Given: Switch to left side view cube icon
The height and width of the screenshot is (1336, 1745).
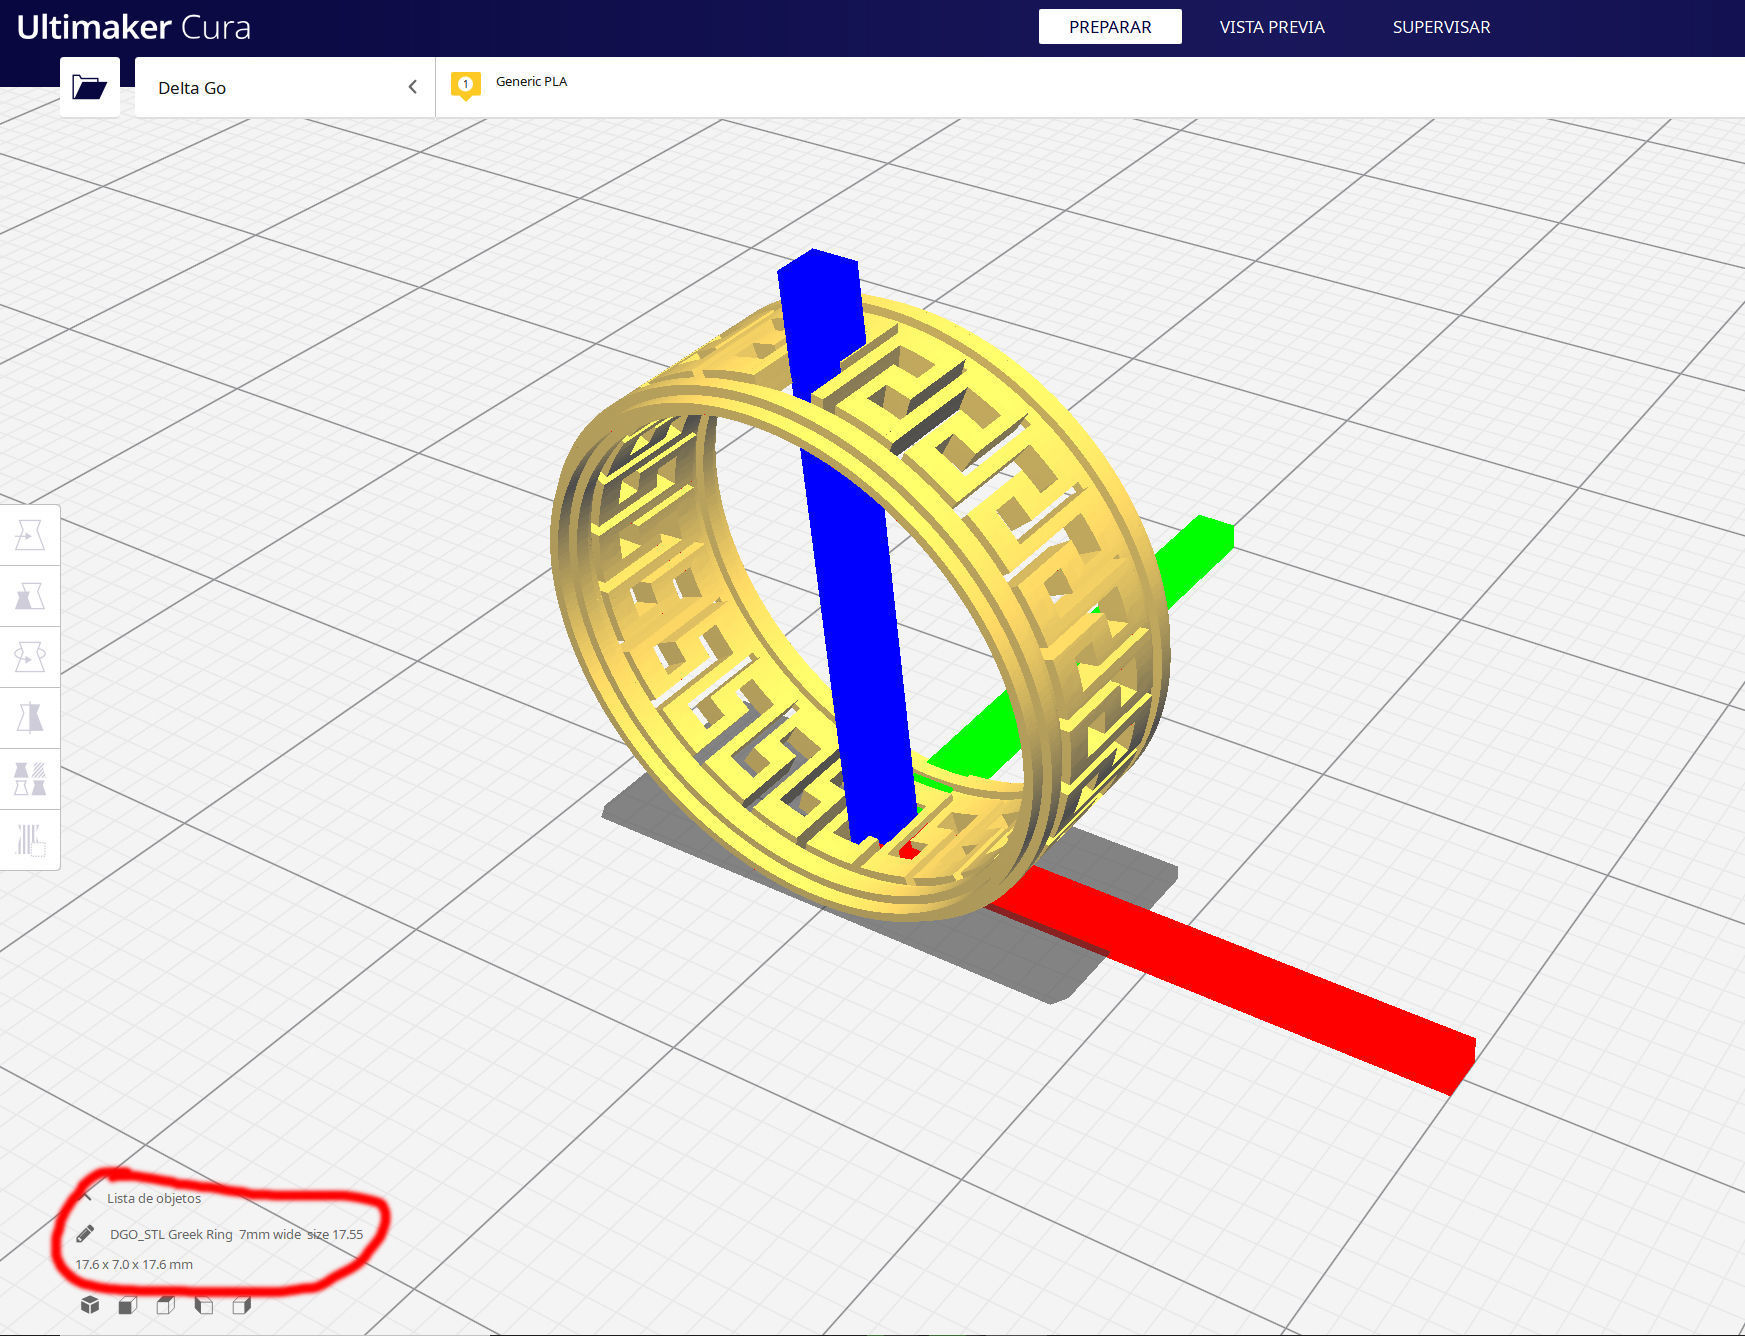Looking at the screenshot, I should (204, 1305).
